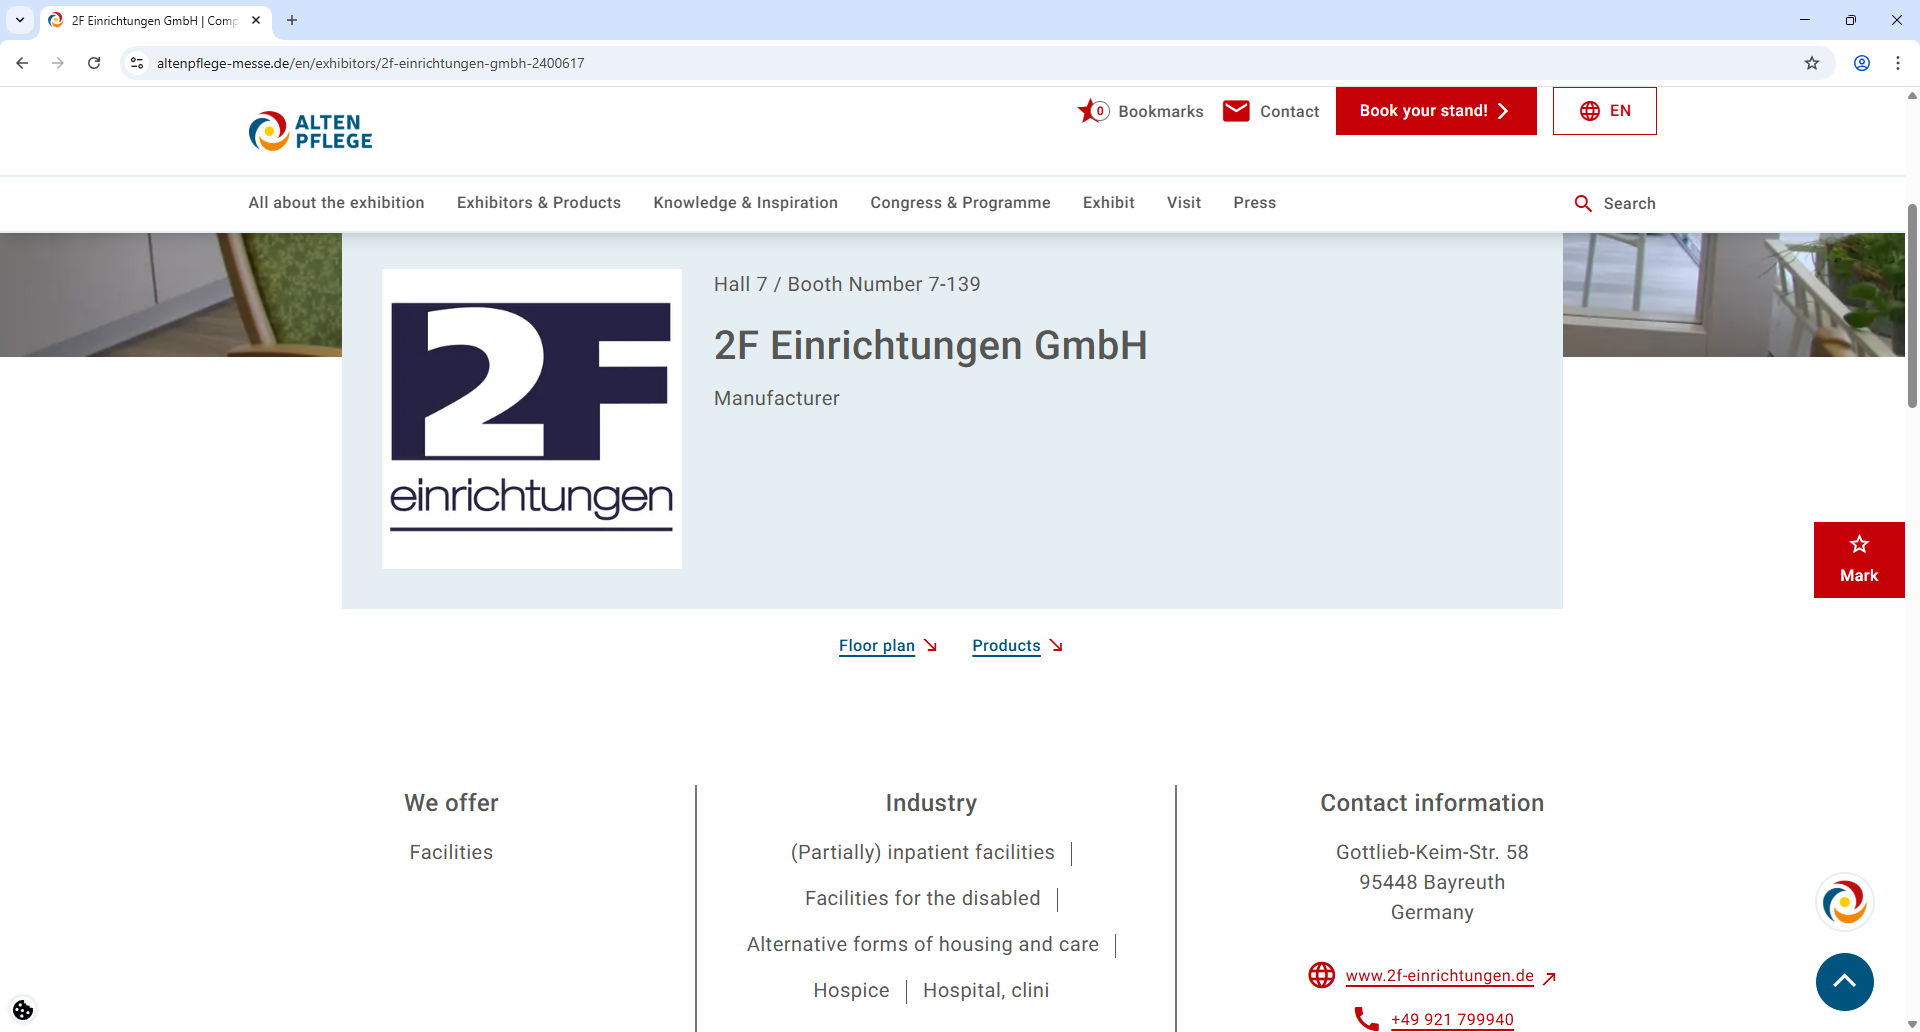Open the Knowledge & Inspiration dropdown

tap(745, 203)
